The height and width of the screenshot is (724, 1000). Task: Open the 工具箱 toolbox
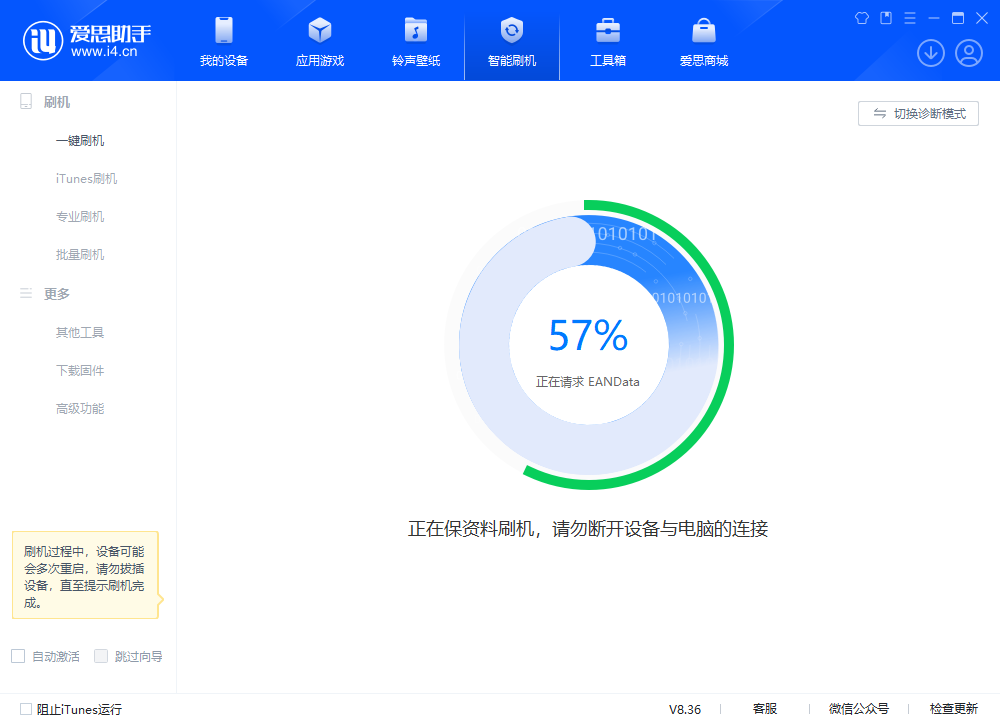[x=607, y=40]
